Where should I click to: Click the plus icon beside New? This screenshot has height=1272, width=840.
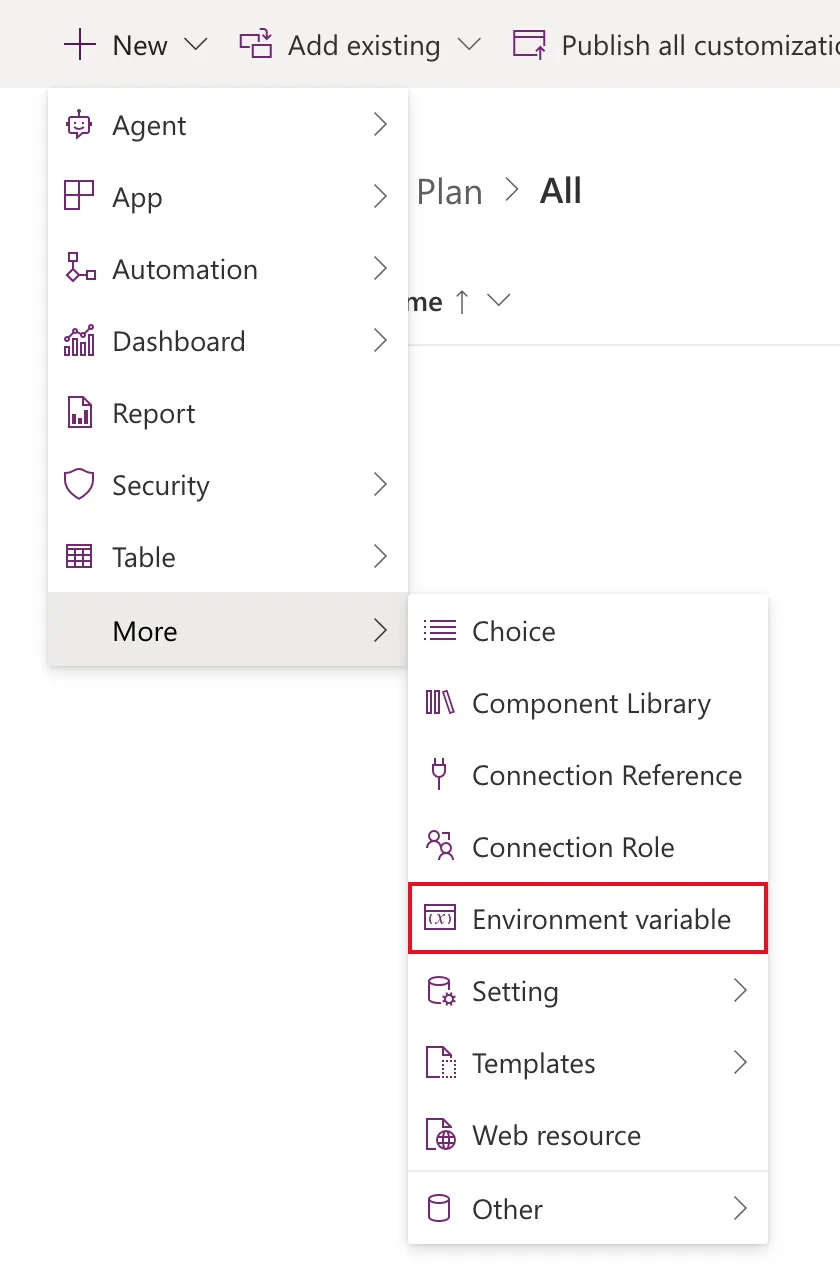tap(79, 45)
